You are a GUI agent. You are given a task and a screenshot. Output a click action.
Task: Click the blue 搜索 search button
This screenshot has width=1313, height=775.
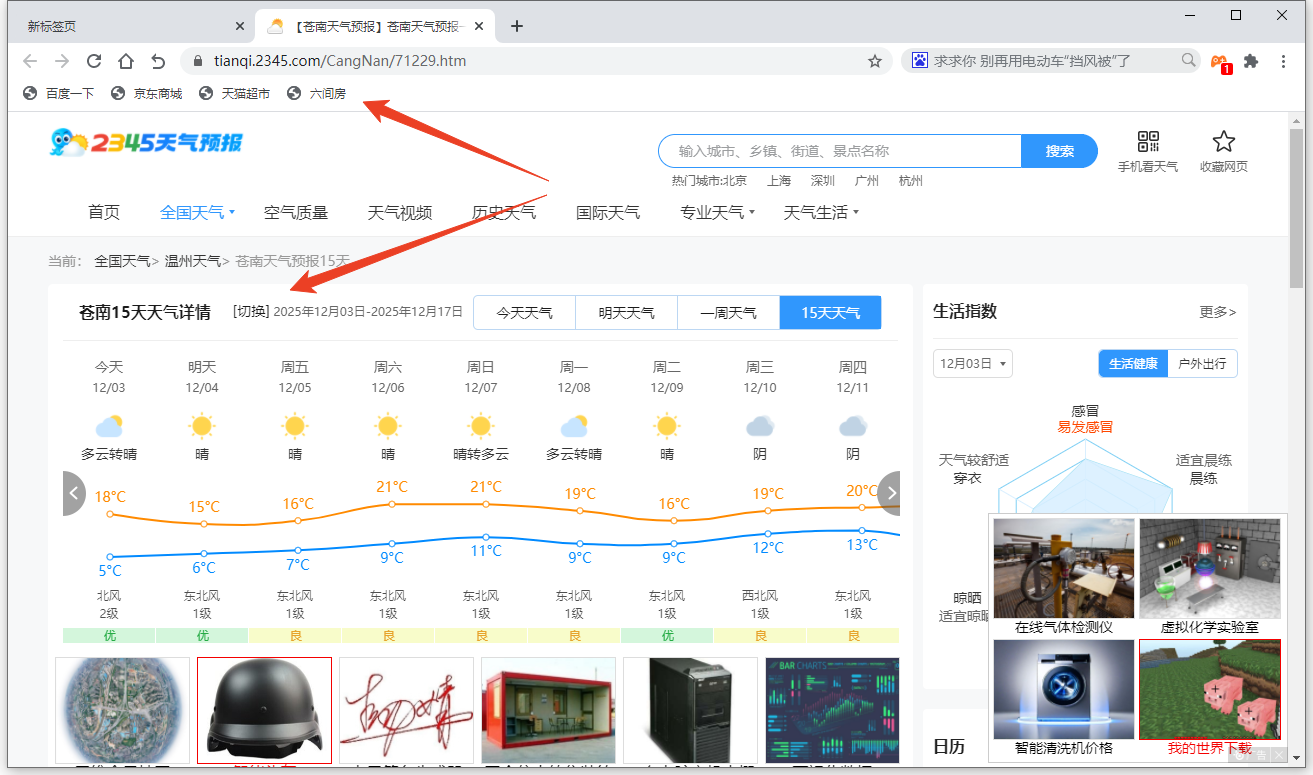[1059, 151]
